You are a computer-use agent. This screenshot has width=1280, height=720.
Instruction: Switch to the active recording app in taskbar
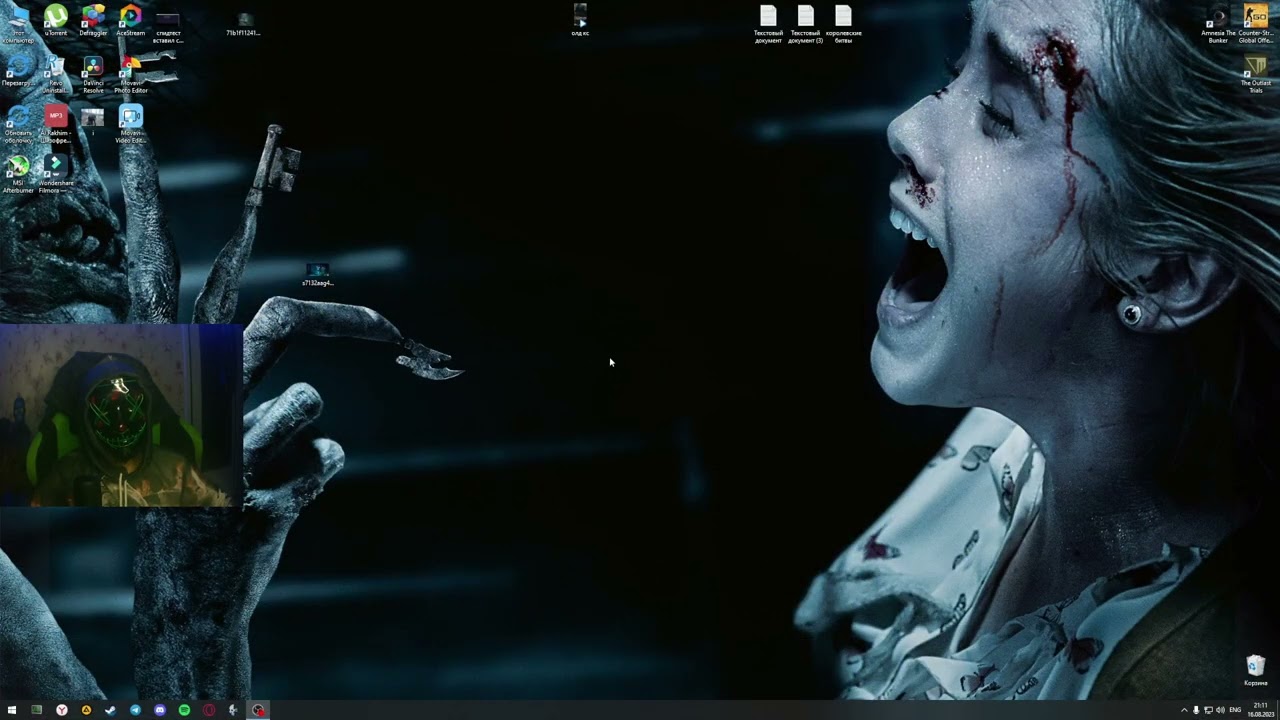click(258, 710)
